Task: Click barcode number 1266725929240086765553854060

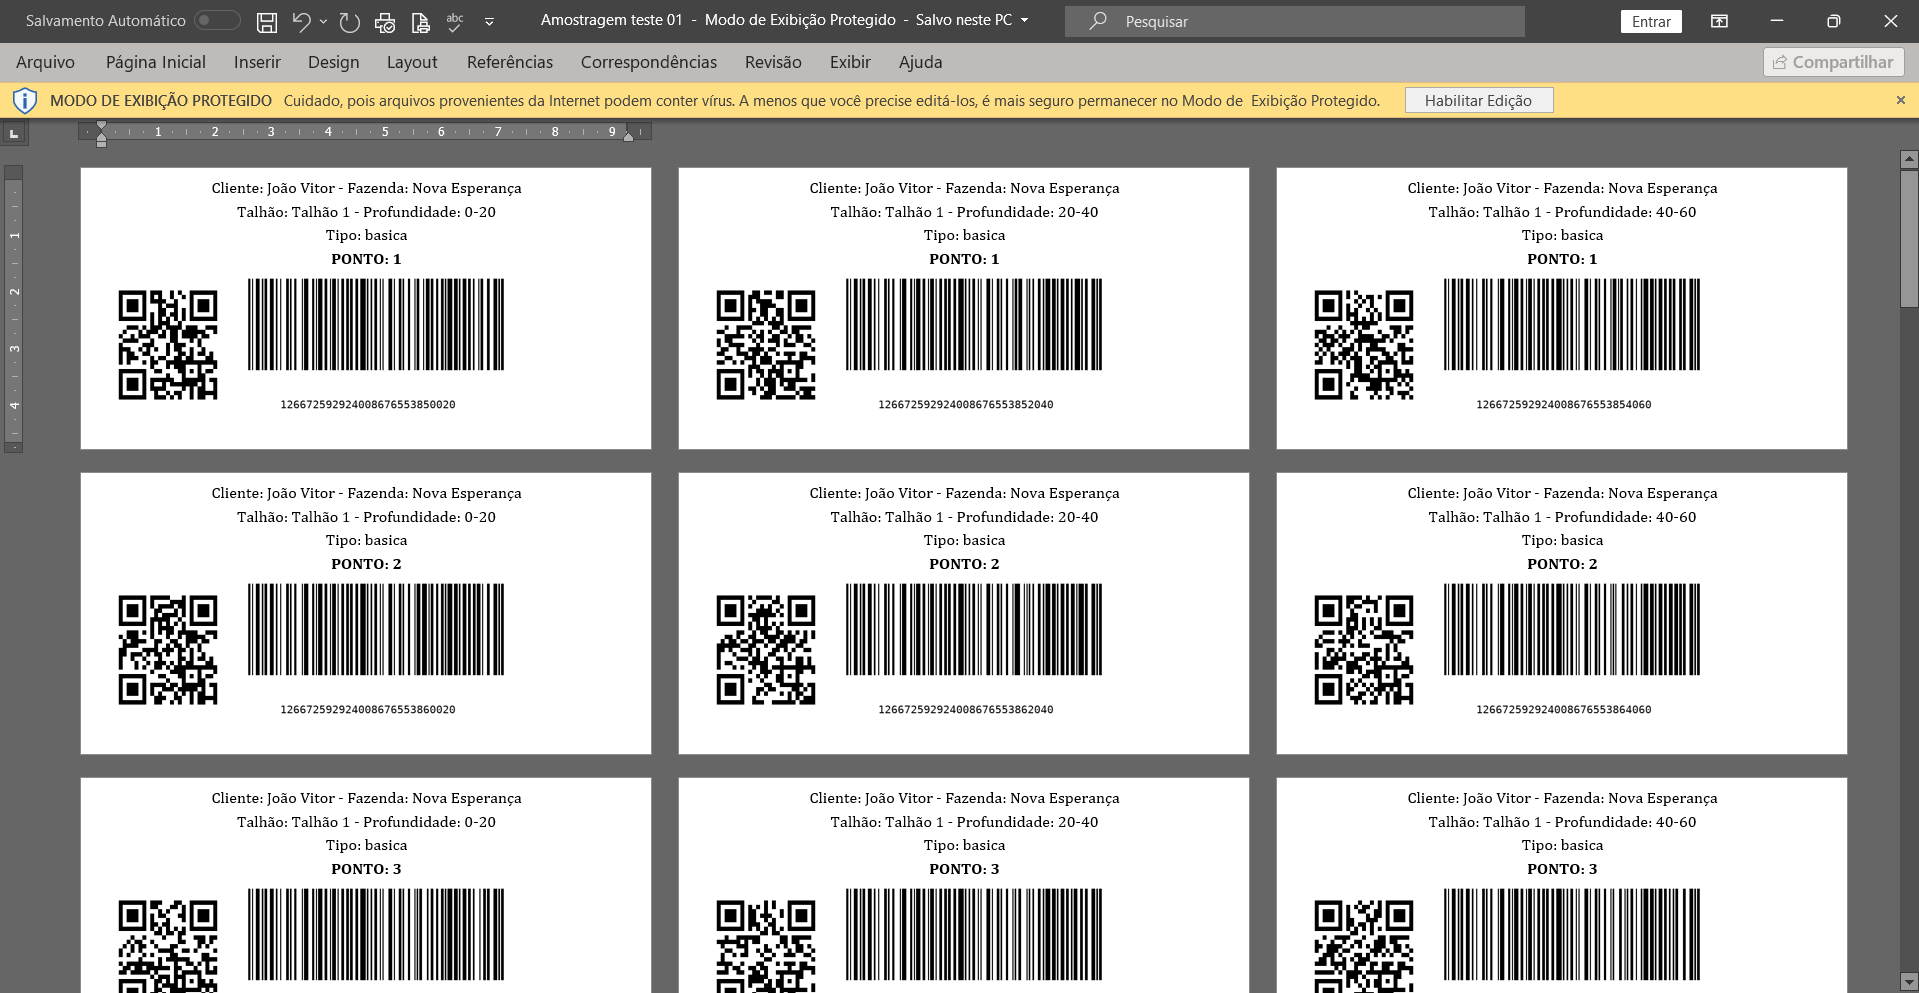Action: click(1564, 405)
